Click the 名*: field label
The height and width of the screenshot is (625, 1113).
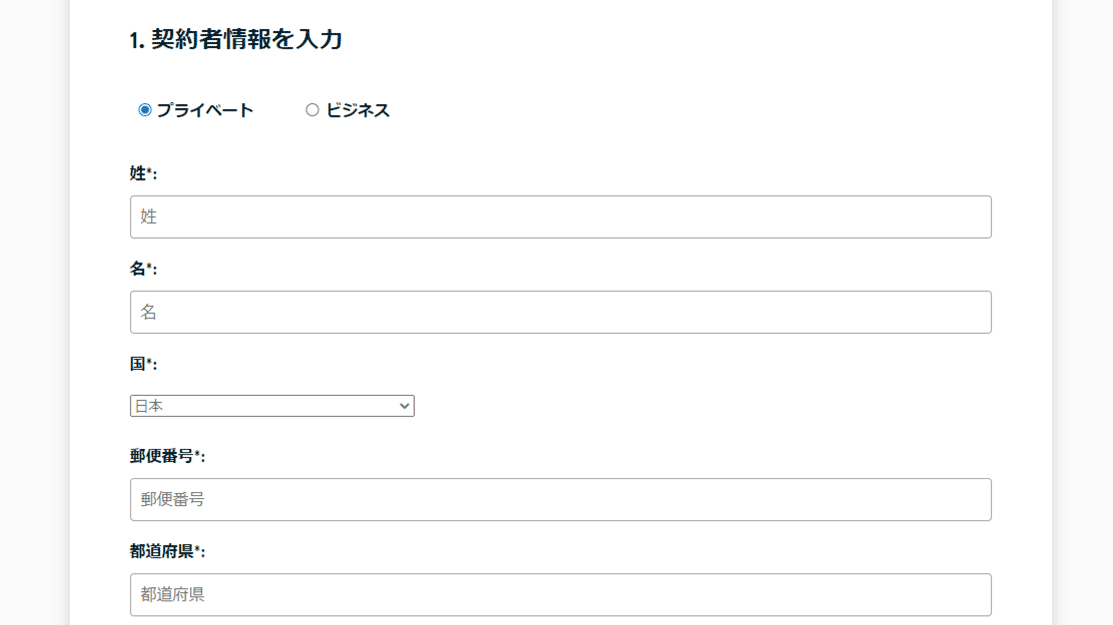pyautogui.click(x=143, y=269)
